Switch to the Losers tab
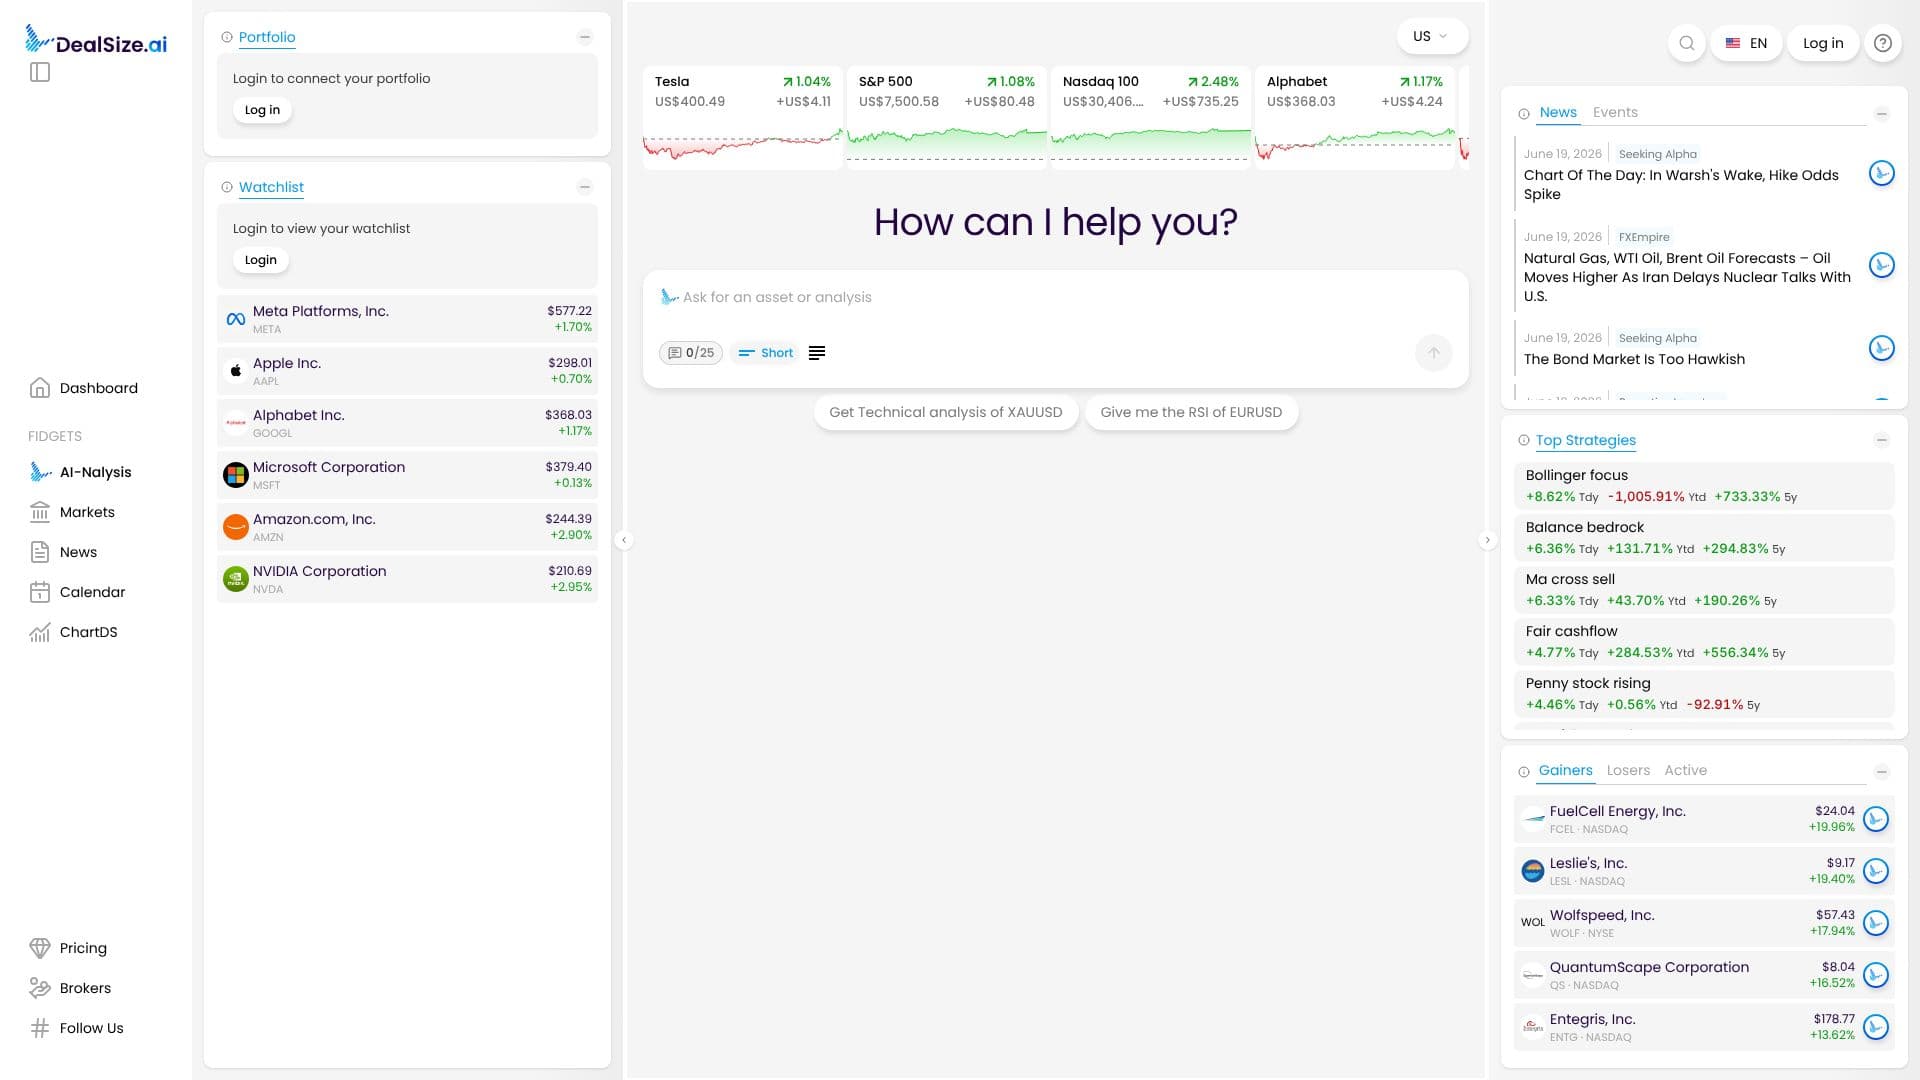The height and width of the screenshot is (1080, 1920). (1628, 770)
